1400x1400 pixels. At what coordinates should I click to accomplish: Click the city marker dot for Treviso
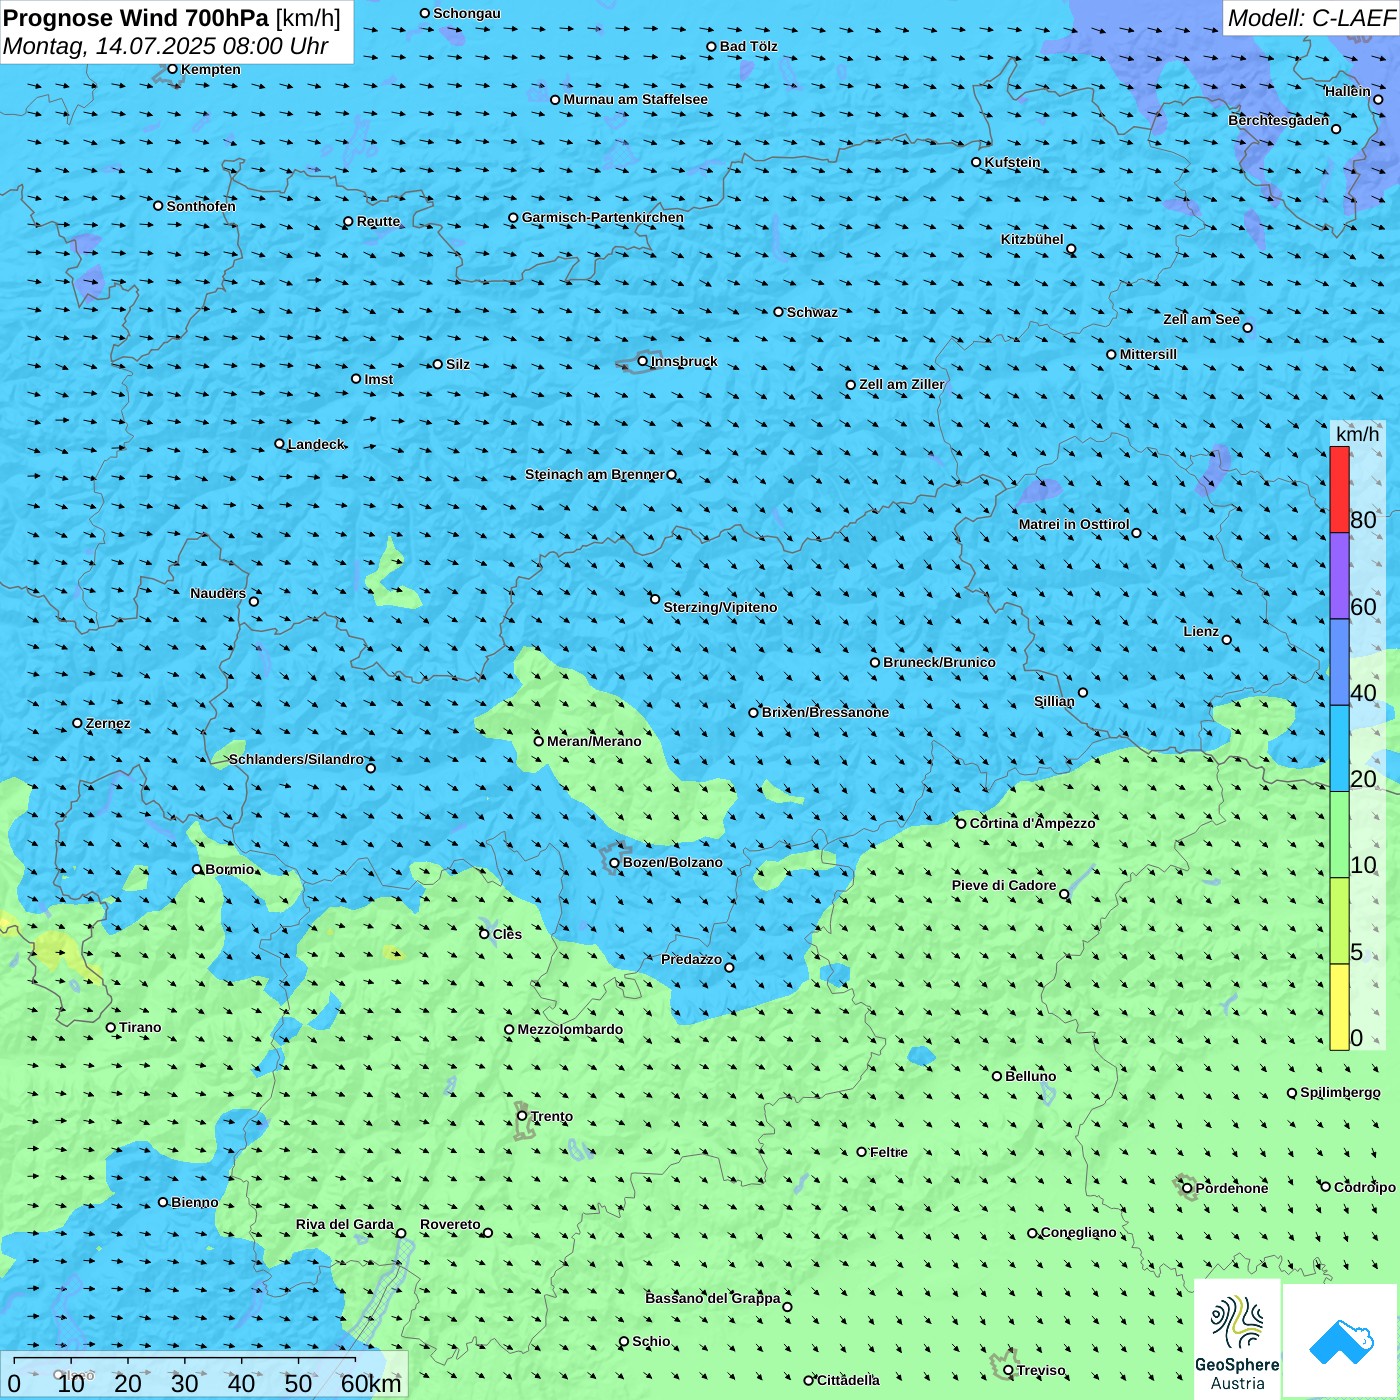pyautogui.click(x=1008, y=1370)
